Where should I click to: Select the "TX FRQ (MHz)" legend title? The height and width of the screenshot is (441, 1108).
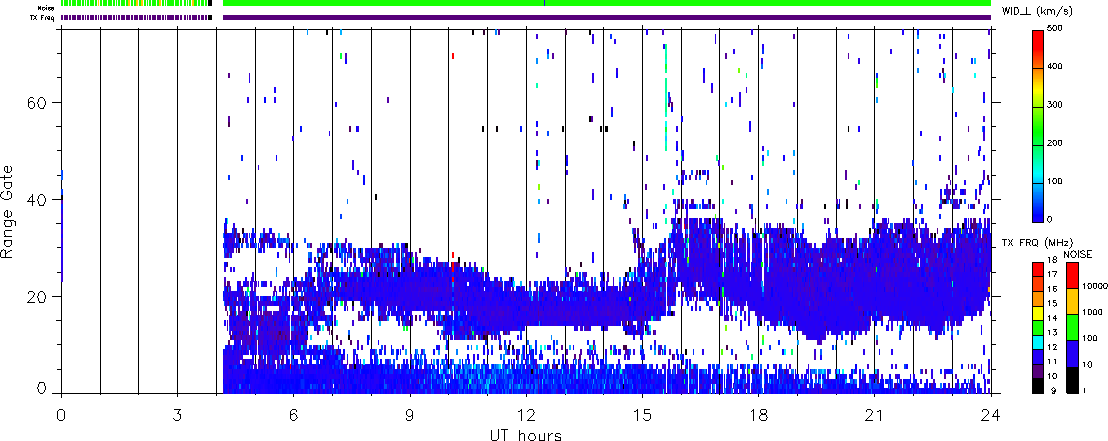coord(1037,243)
